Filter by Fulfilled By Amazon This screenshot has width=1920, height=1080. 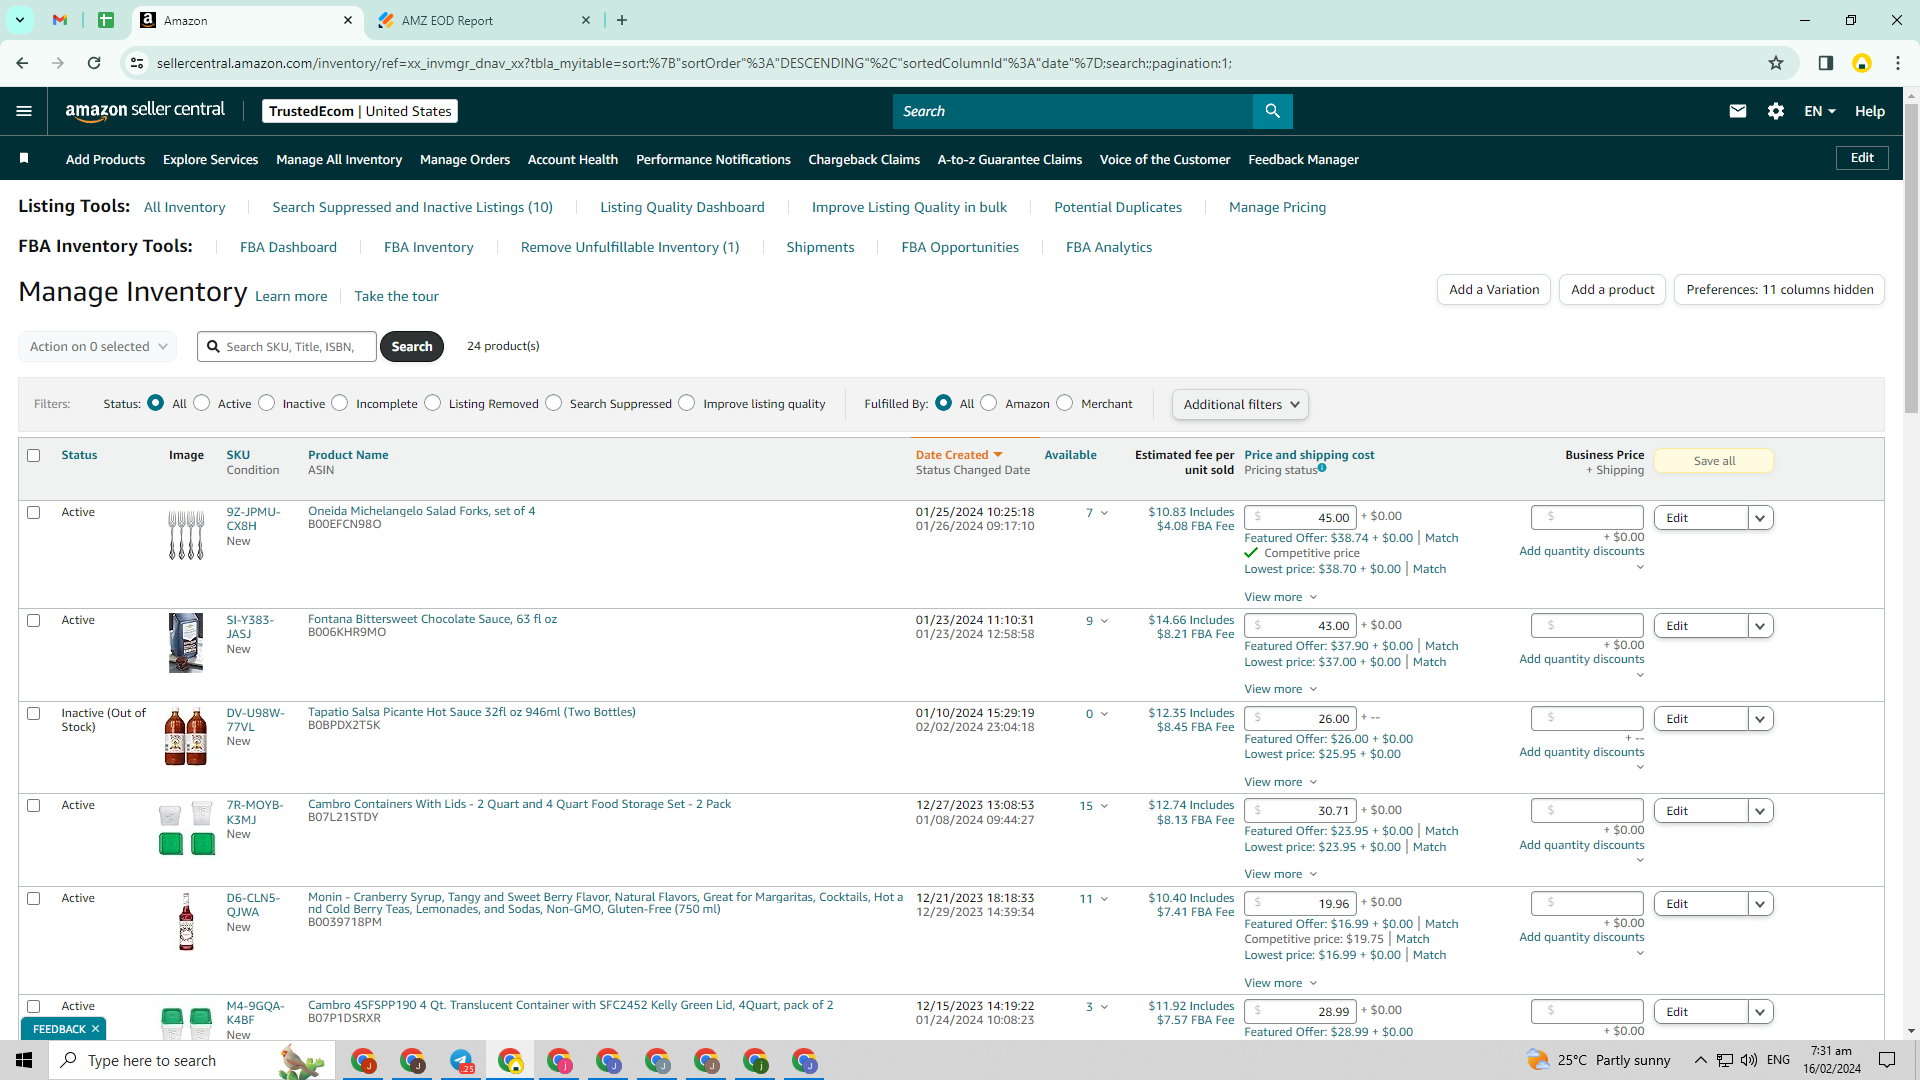pos(989,403)
